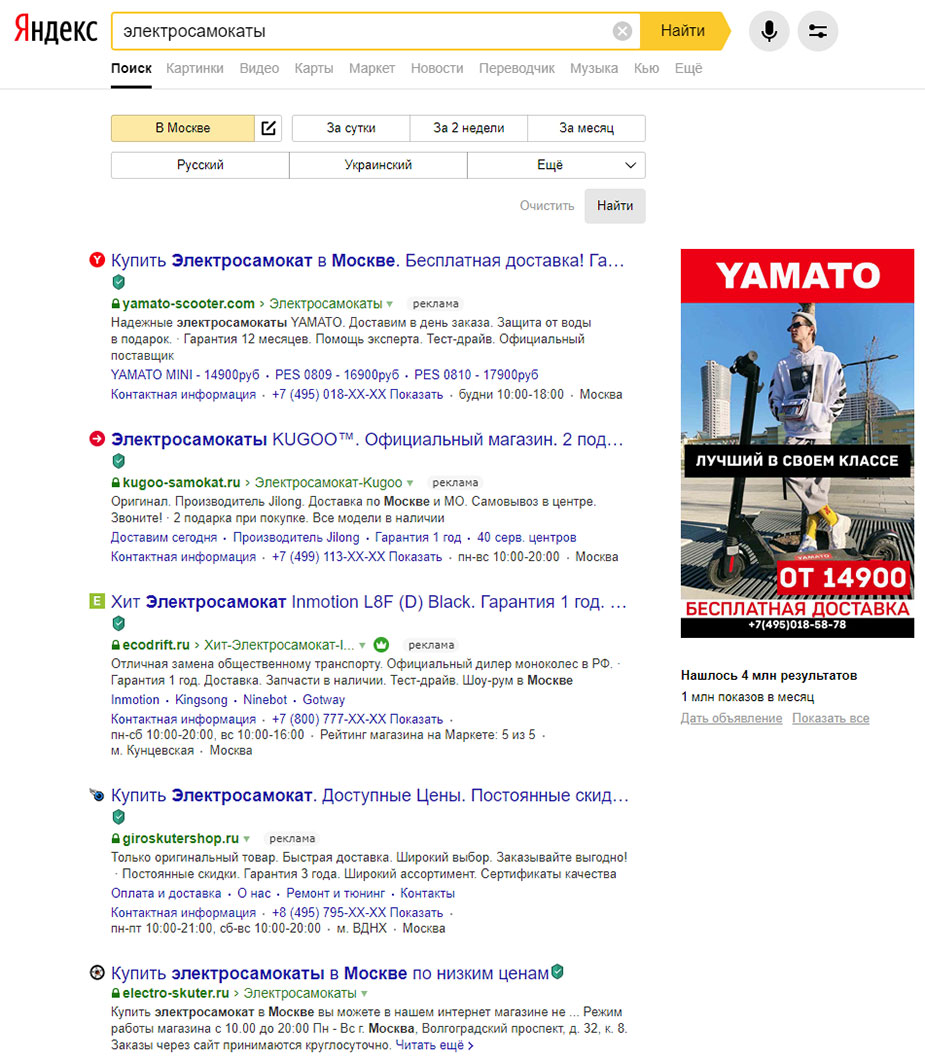
Task: Open the Ремонт и тюнинг sitelink
Action: coord(336,894)
